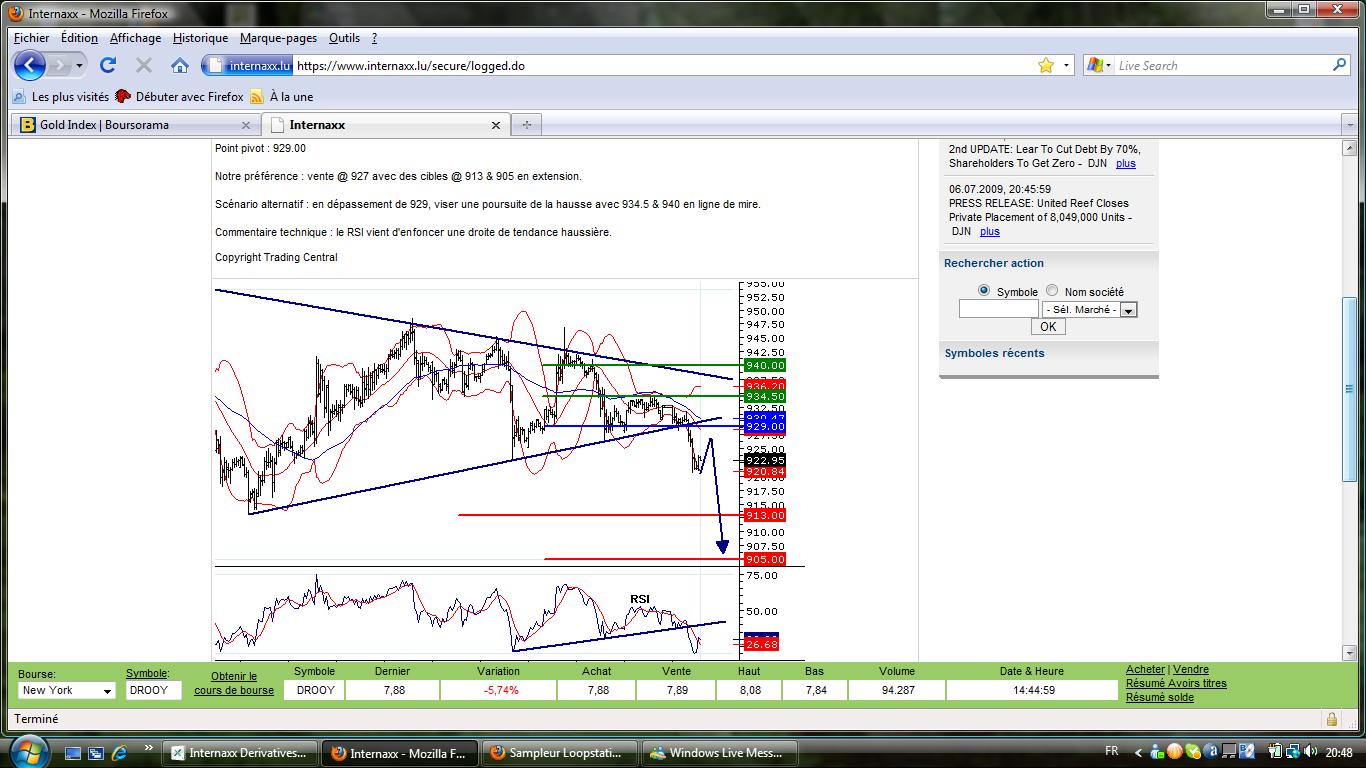Open the Bourse New York dropdown
1366x768 pixels.
tap(107, 691)
